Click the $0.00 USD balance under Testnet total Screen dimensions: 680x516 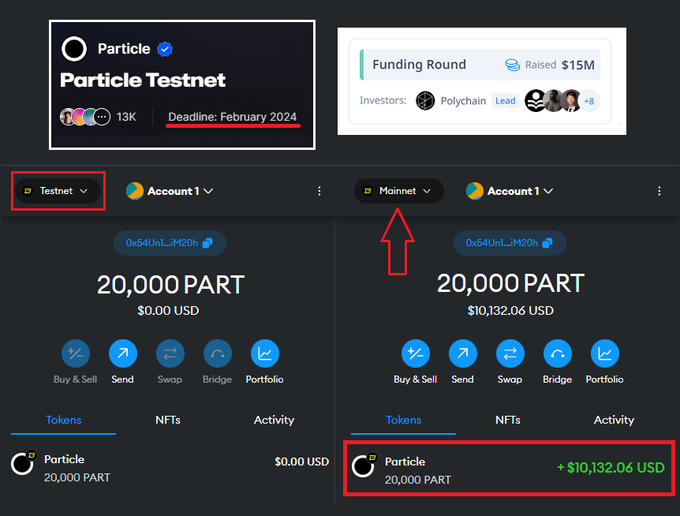(168, 310)
